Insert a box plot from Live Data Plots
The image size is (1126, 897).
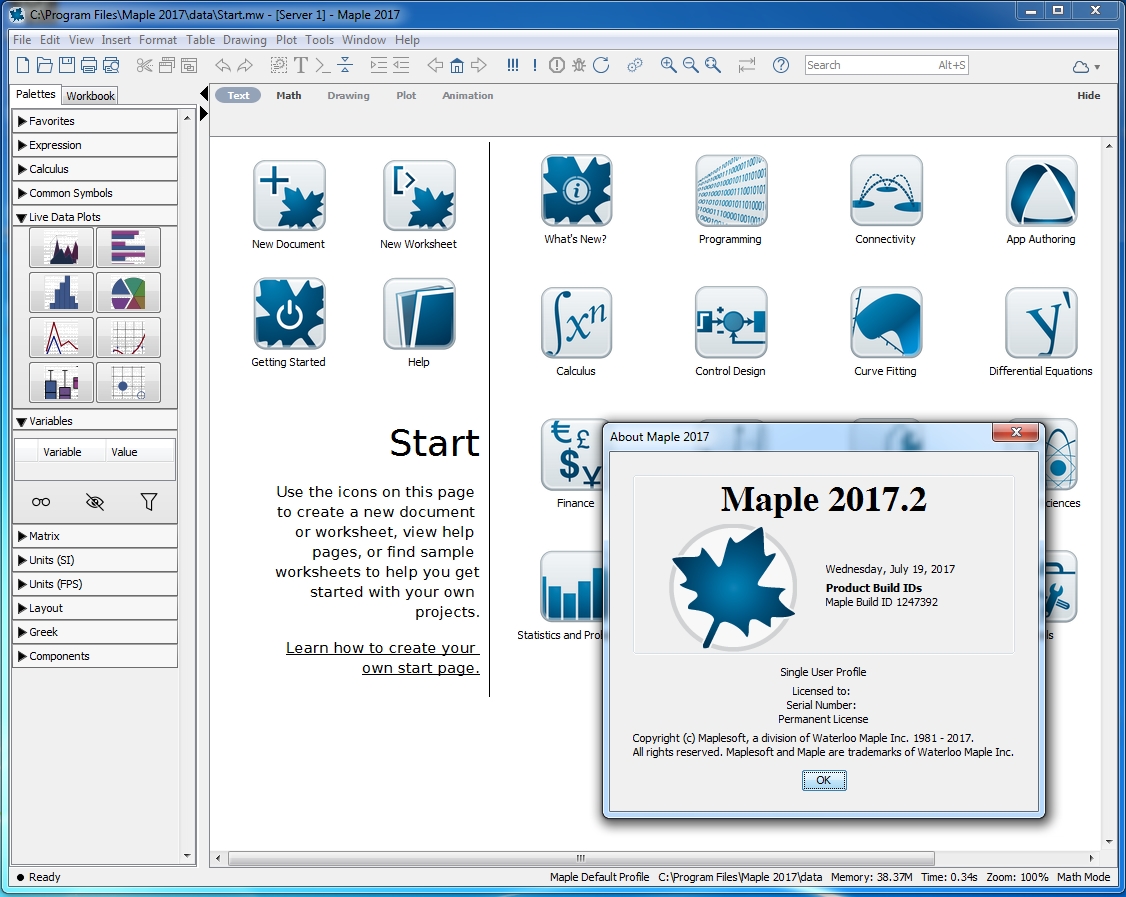[62, 383]
